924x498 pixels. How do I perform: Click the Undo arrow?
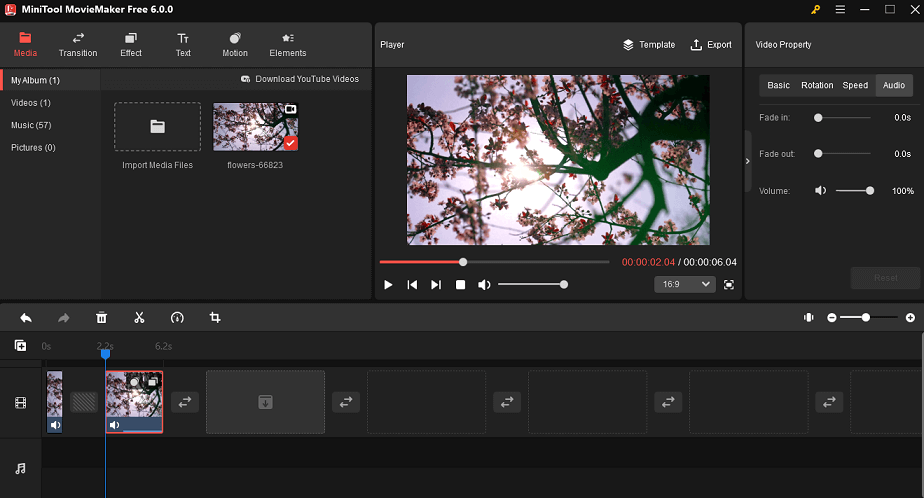(x=26, y=318)
